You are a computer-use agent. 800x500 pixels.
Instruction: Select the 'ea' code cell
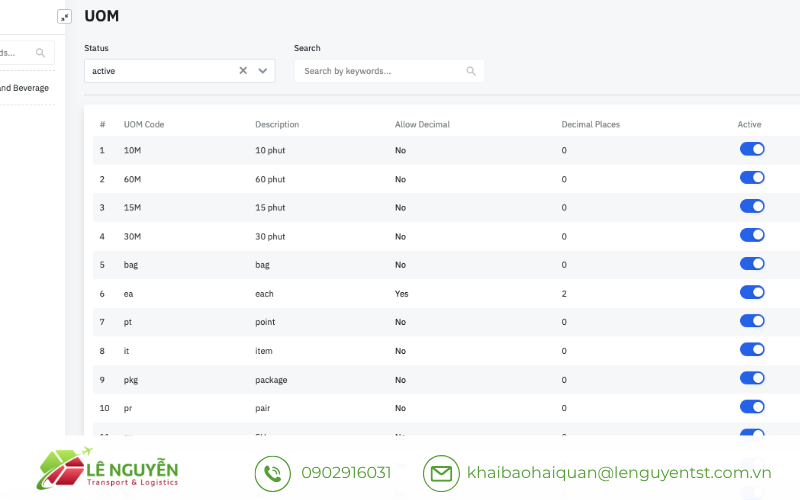pyautogui.click(x=128, y=293)
